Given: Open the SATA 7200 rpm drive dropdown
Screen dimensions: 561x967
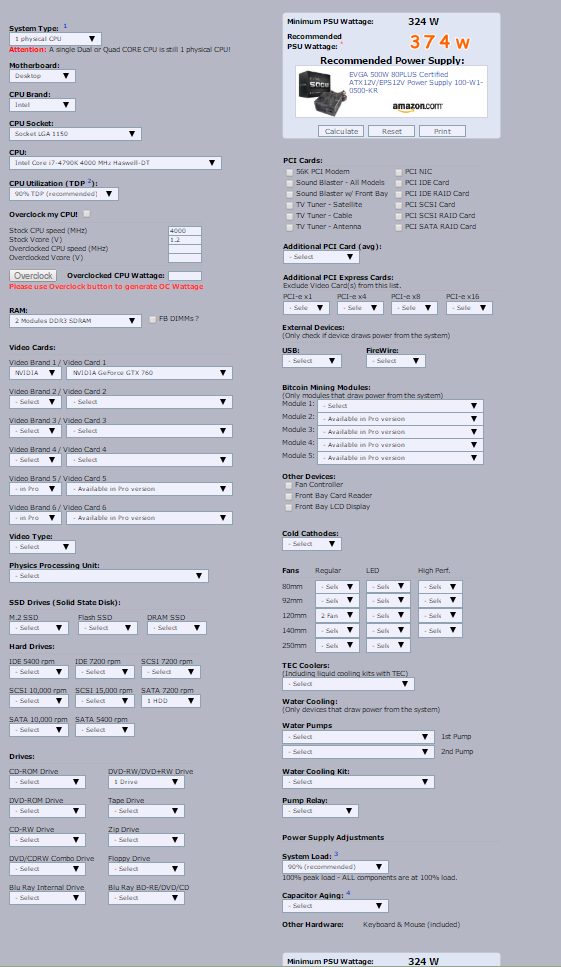Looking at the screenshot, I should [171, 701].
